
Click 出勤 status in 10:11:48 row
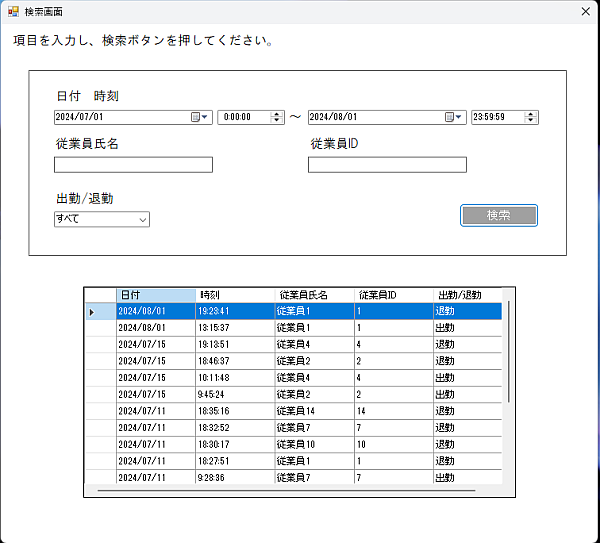tap(468, 378)
